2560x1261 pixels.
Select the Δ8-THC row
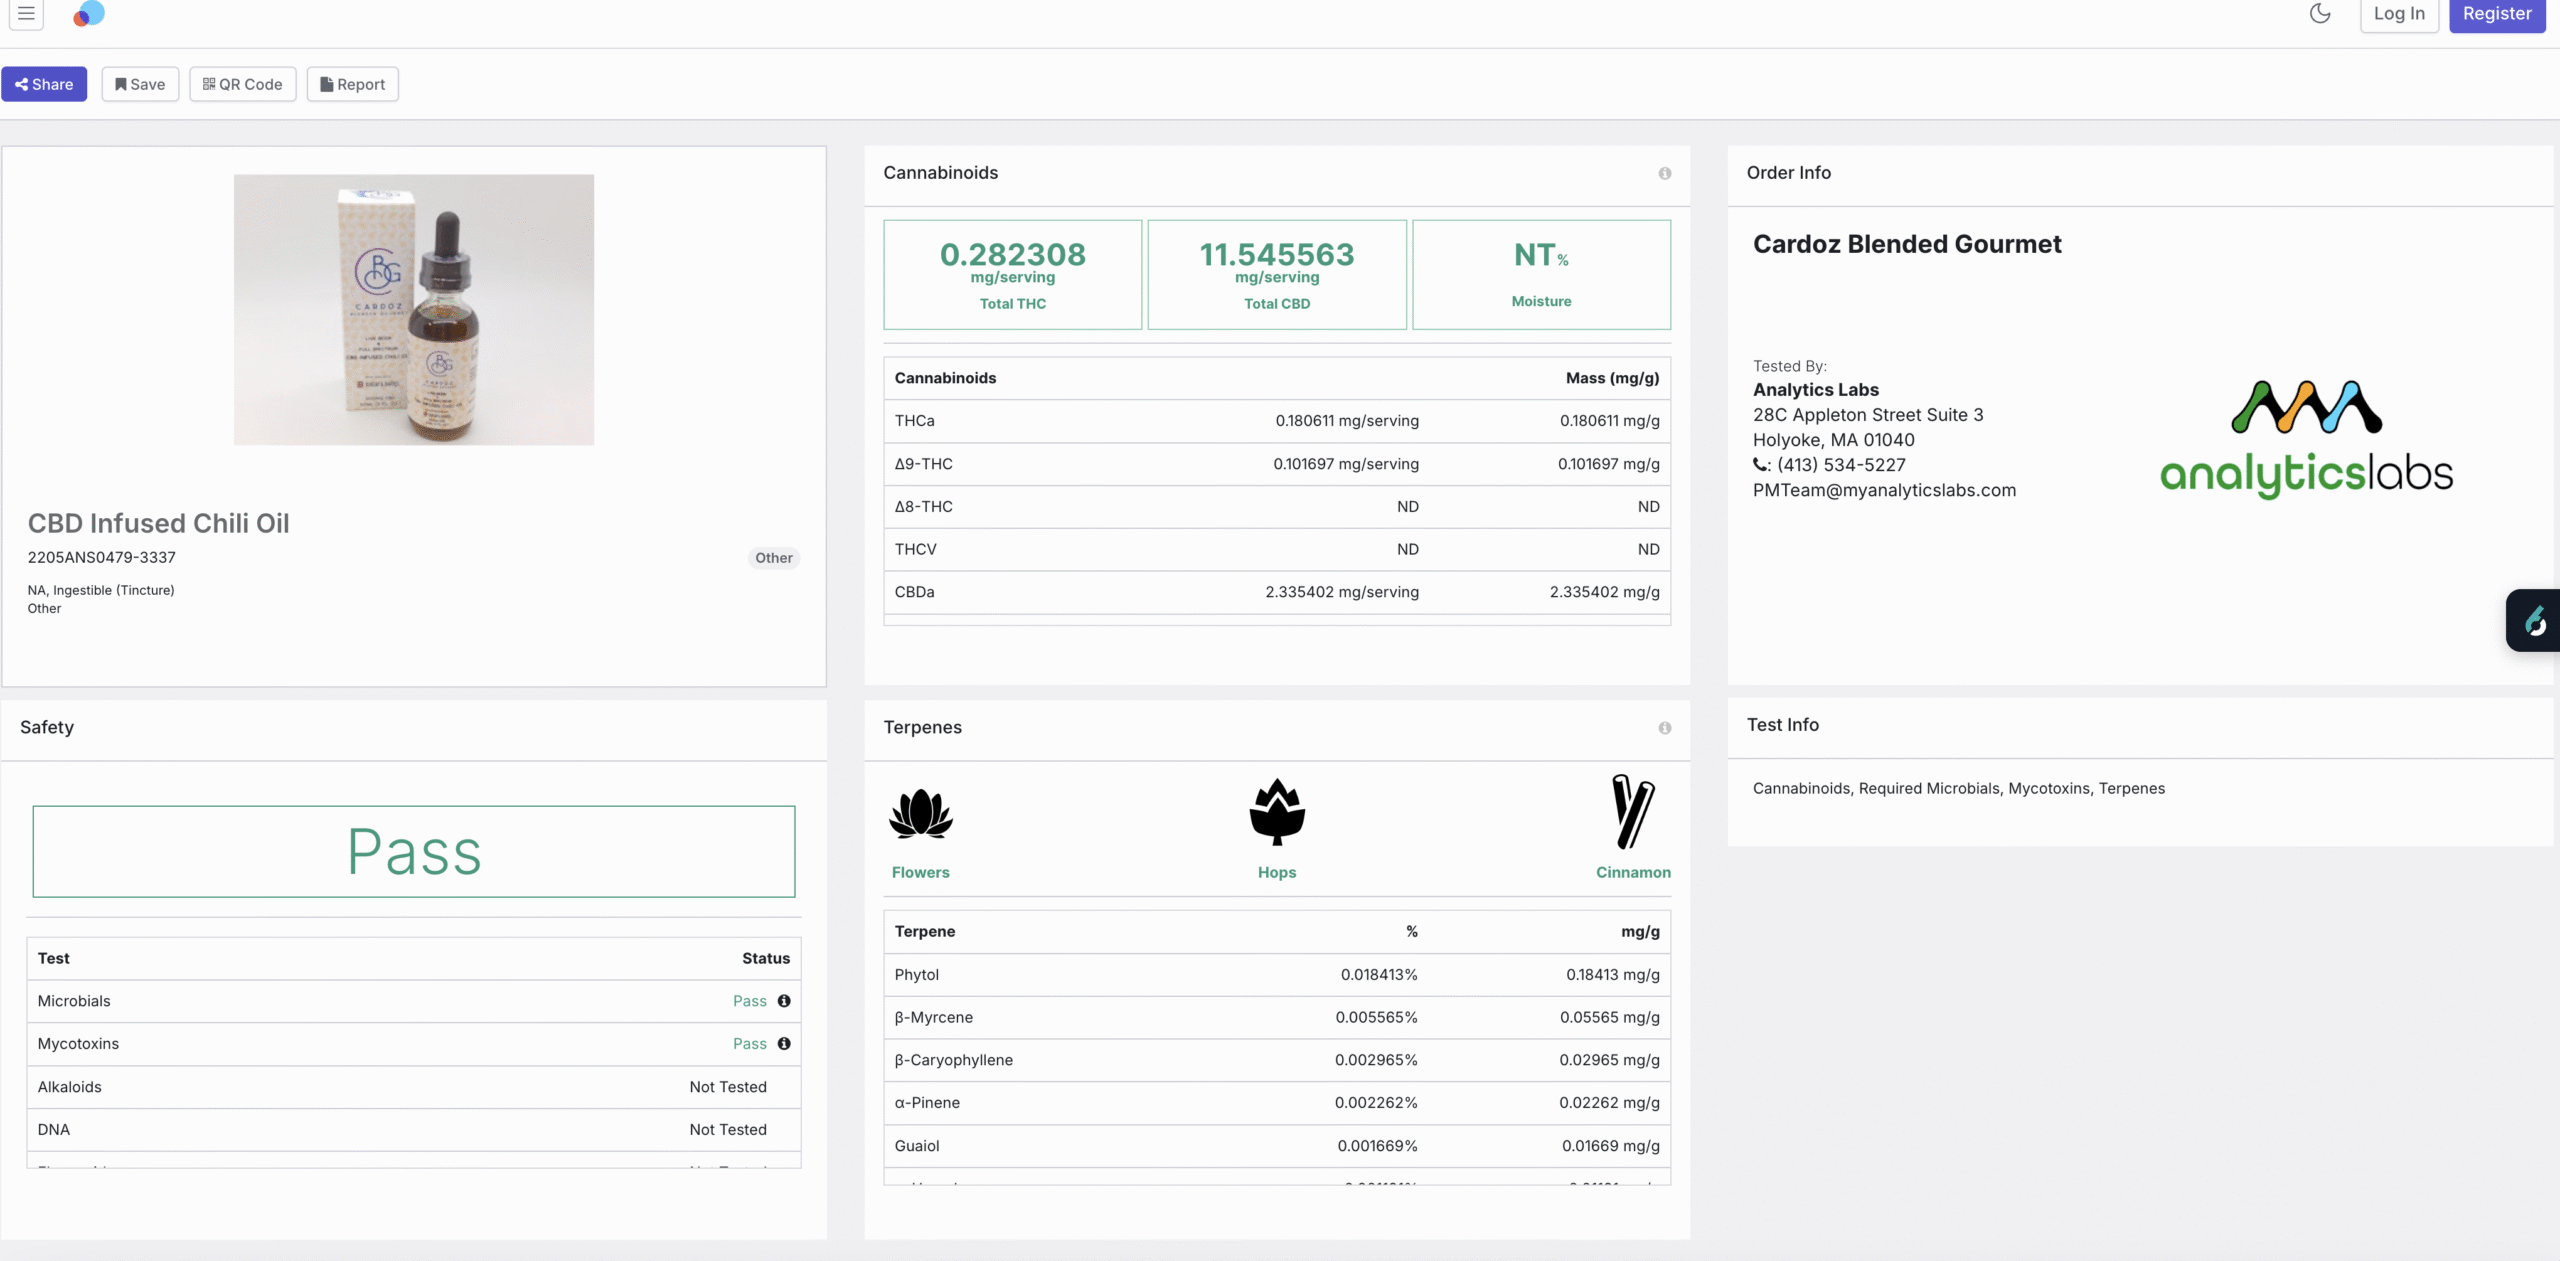(1277, 507)
